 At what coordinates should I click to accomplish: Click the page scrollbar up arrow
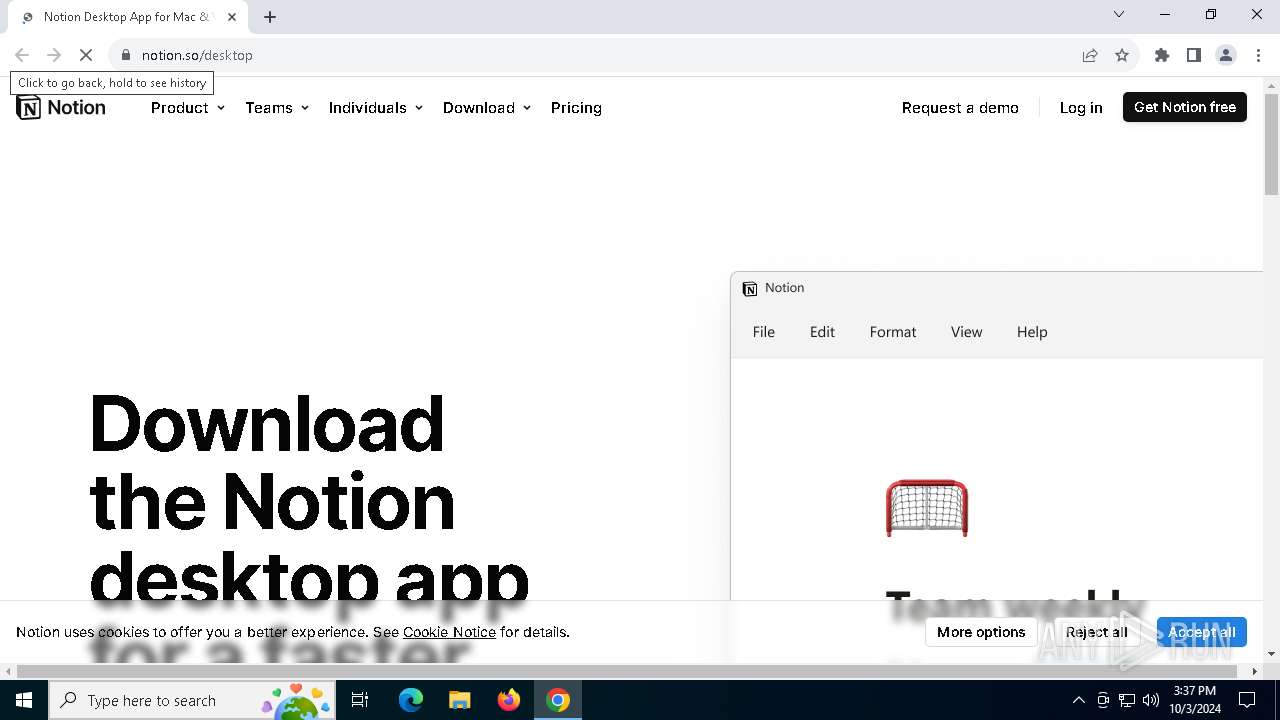[x=1271, y=86]
